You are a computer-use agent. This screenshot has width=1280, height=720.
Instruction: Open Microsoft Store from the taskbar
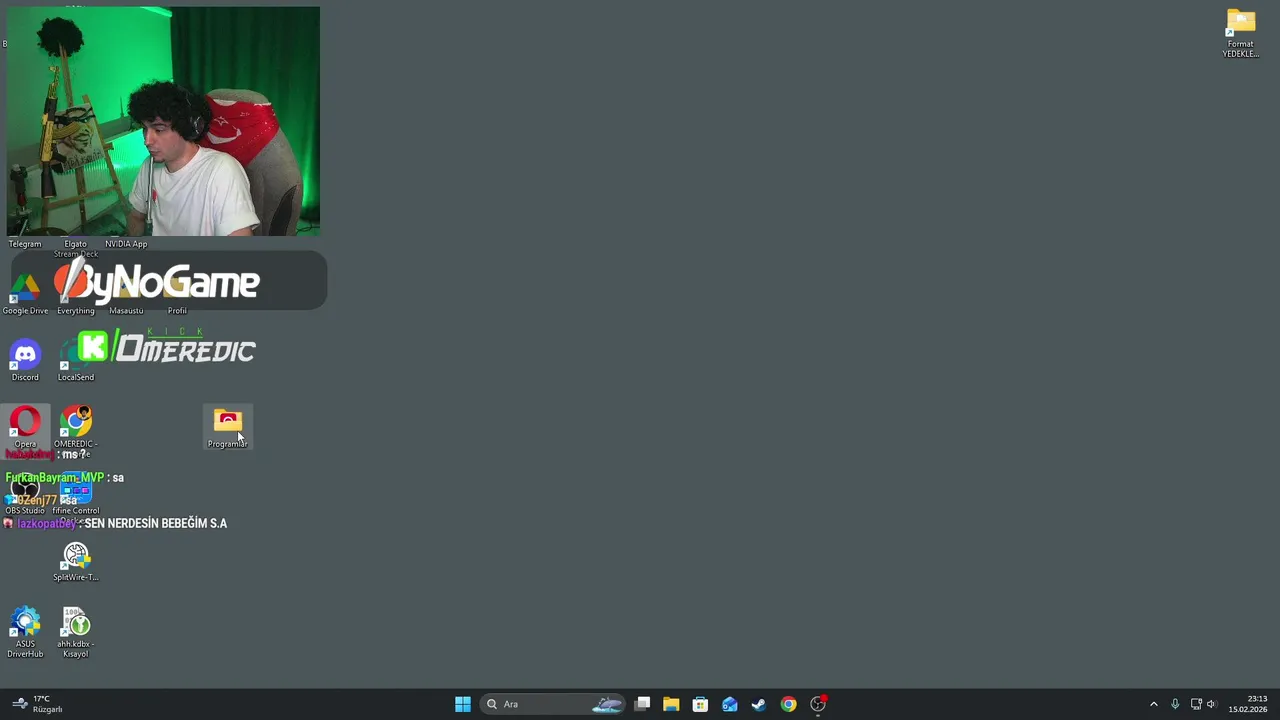(700, 704)
